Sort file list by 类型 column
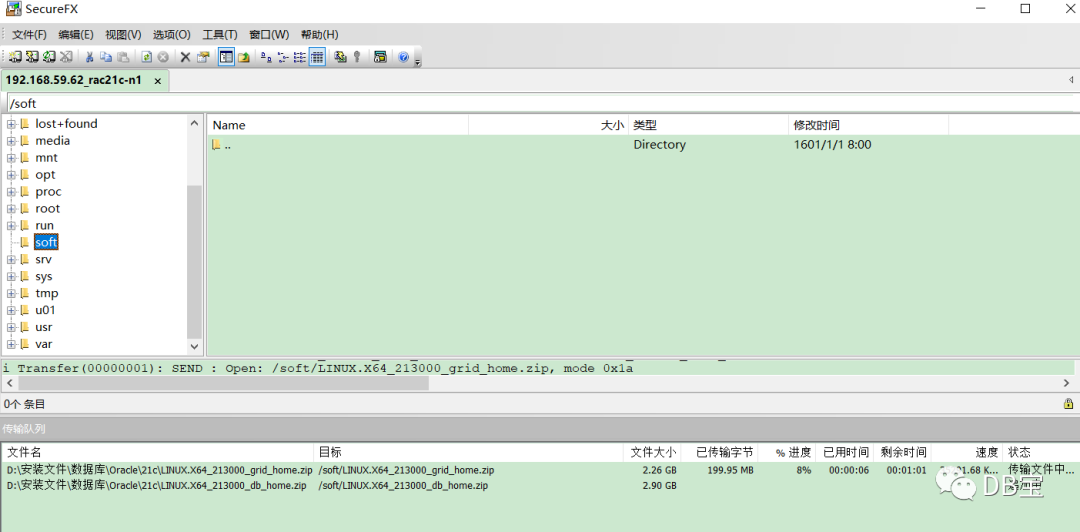This screenshot has width=1080, height=532. (x=708, y=125)
